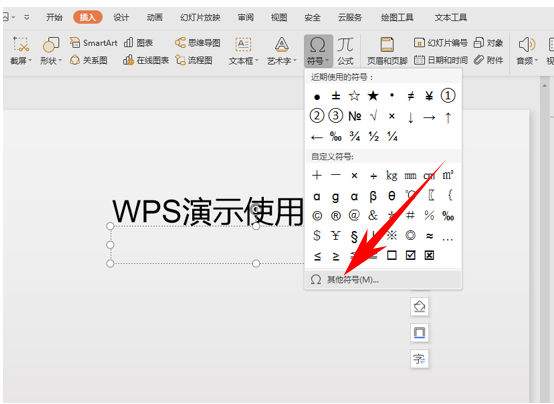Expand the 形状 dropdown arrow
Viewport: 554px width, 404px height.
tap(60, 60)
